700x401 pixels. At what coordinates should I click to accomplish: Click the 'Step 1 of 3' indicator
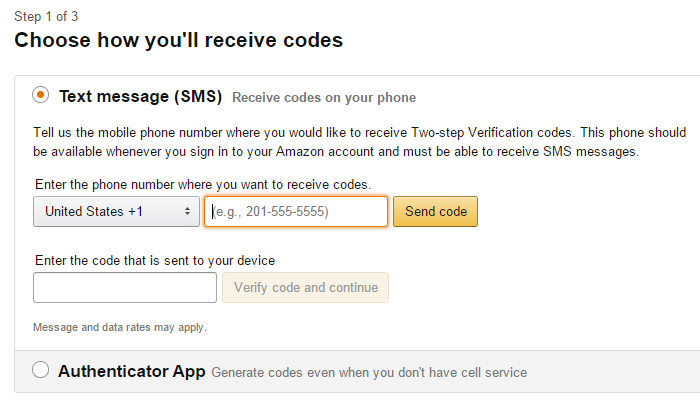click(46, 17)
